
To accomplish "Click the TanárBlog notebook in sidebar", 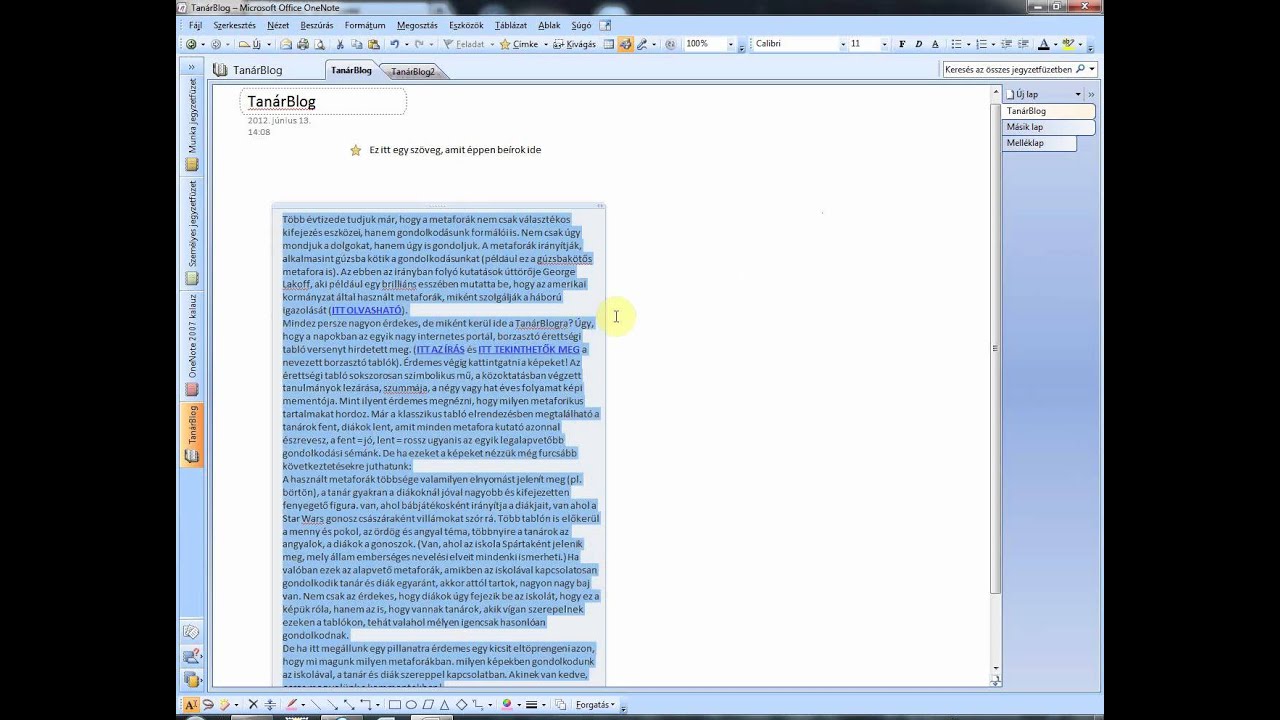I will pos(192,435).
